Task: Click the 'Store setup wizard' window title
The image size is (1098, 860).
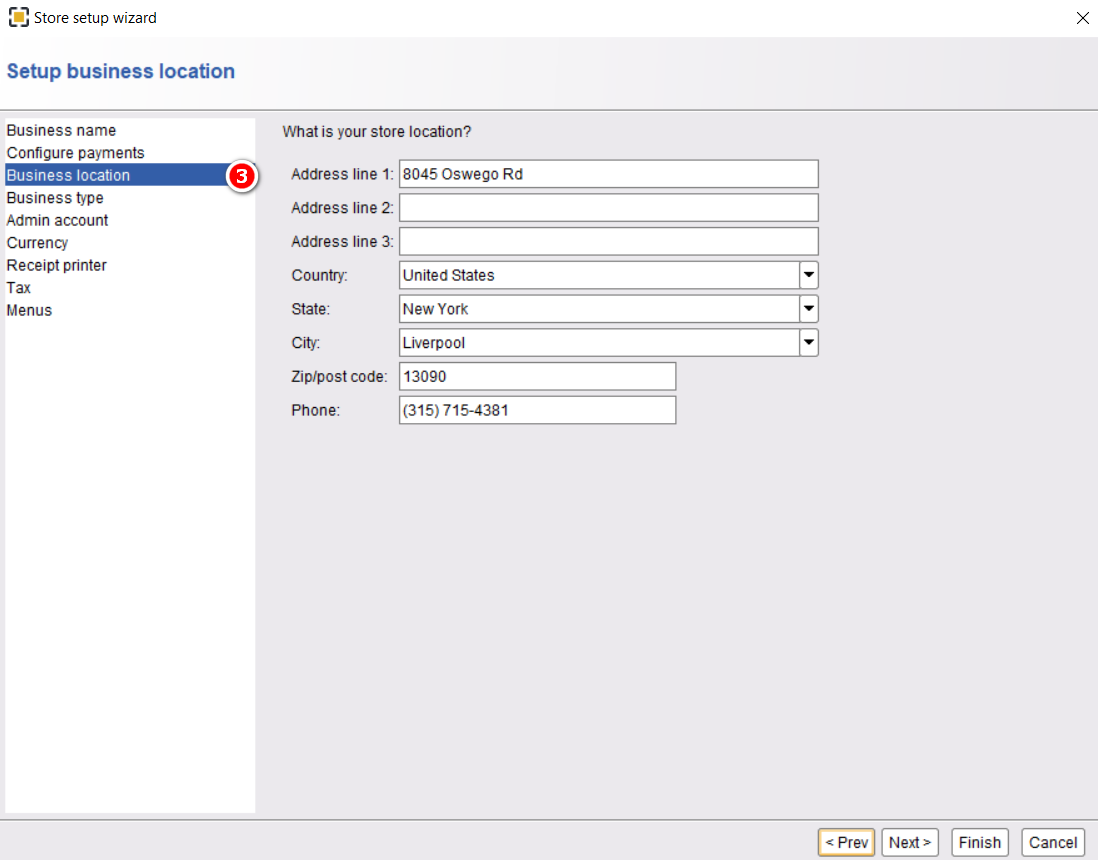Action: 95,18
